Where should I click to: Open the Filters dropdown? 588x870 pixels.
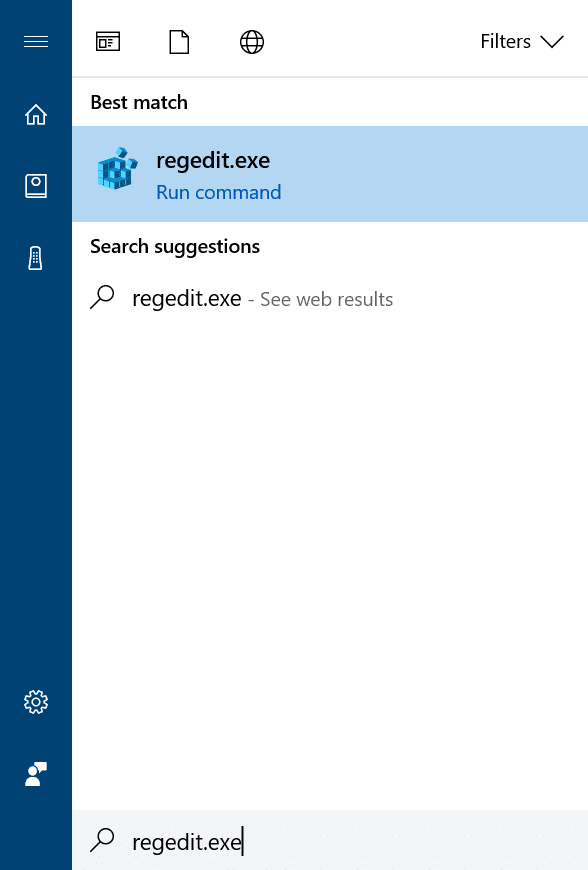505,41
